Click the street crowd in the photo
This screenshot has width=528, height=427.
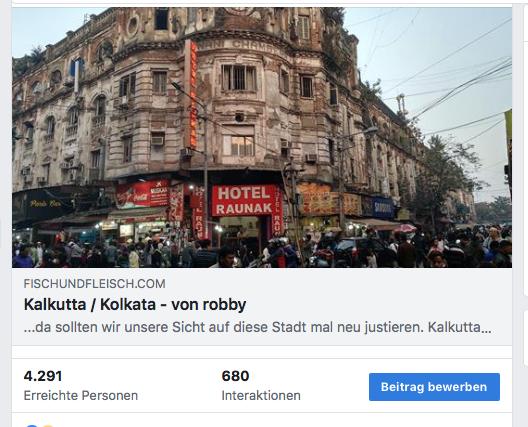tap(262, 249)
